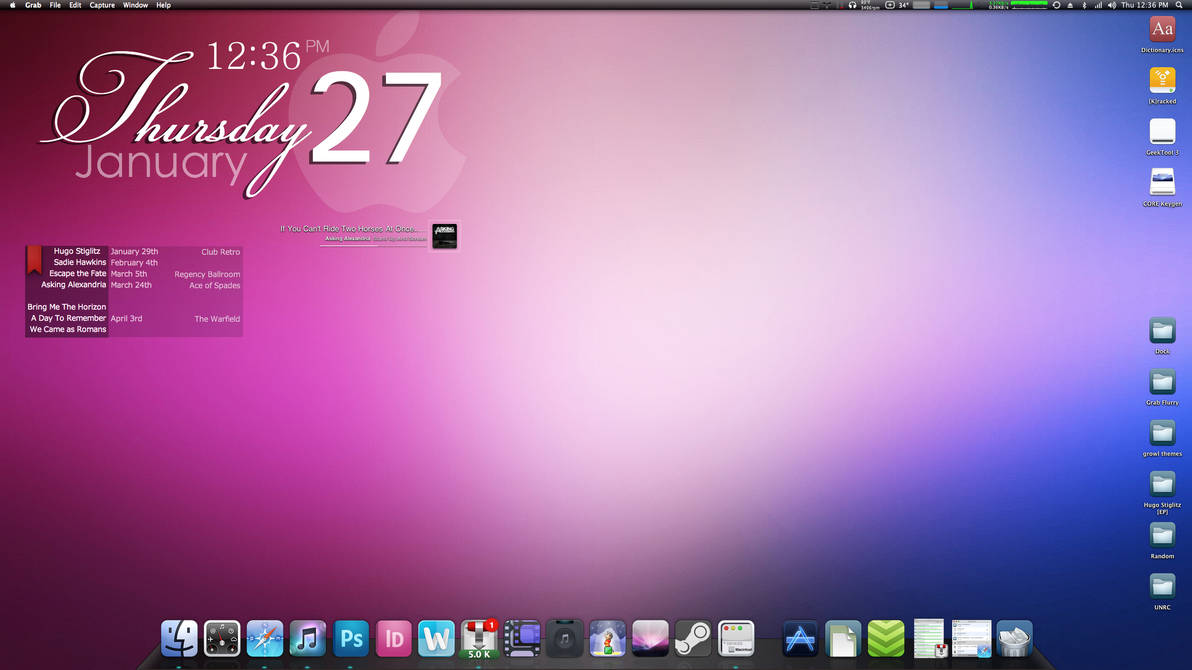Screen dimensions: 1192x670
Task: Open the File menu
Action: (55, 5)
